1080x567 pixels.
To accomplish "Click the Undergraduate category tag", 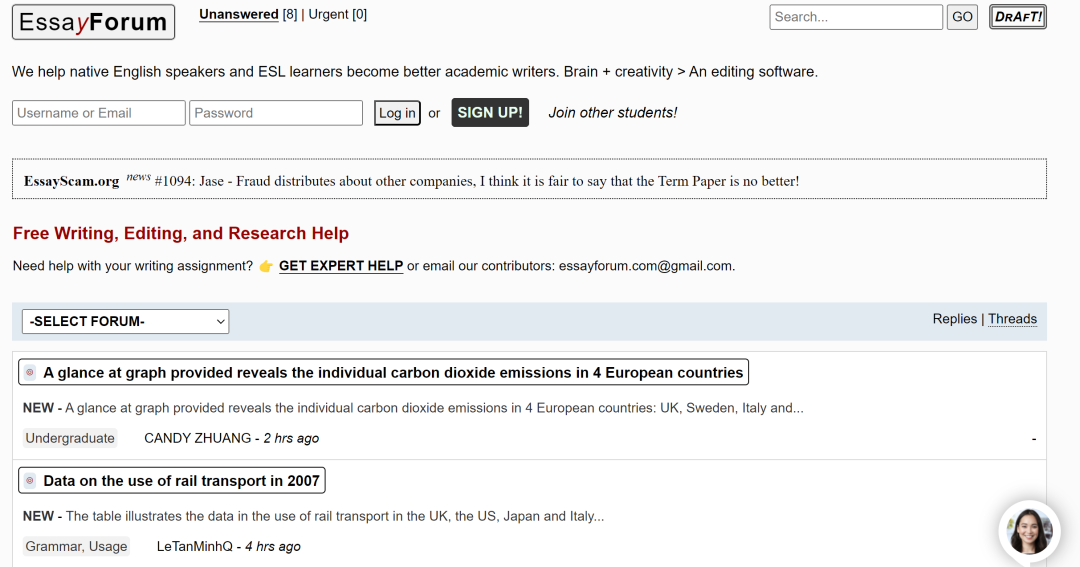I will click(x=70, y=438).
